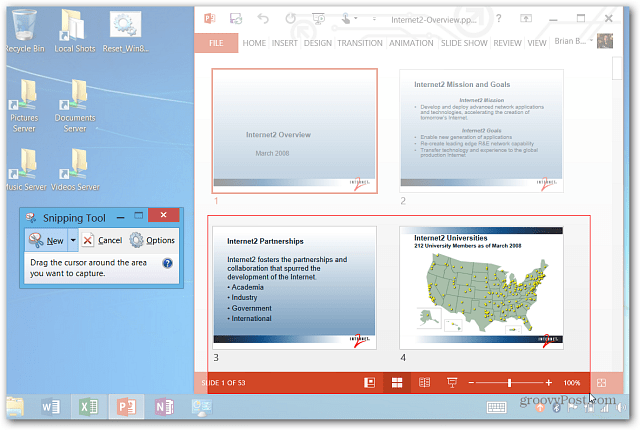Open Excel from the taskbar
Image resolution: width=640 pixels, height=430 pixels.
(89, 406)
